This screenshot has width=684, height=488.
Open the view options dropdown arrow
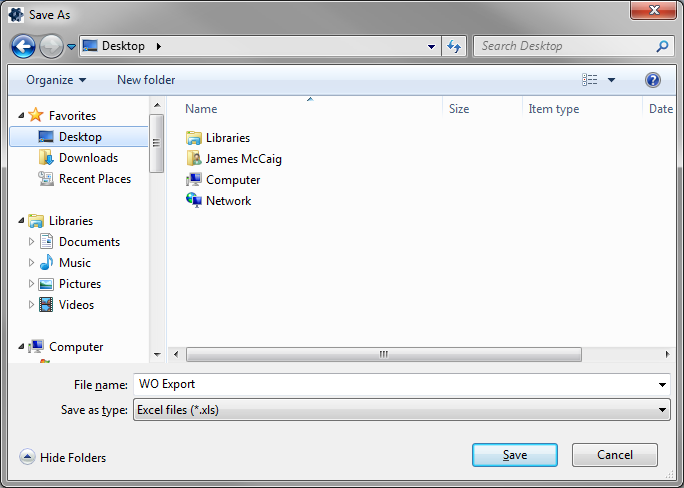tap(612, 80)
